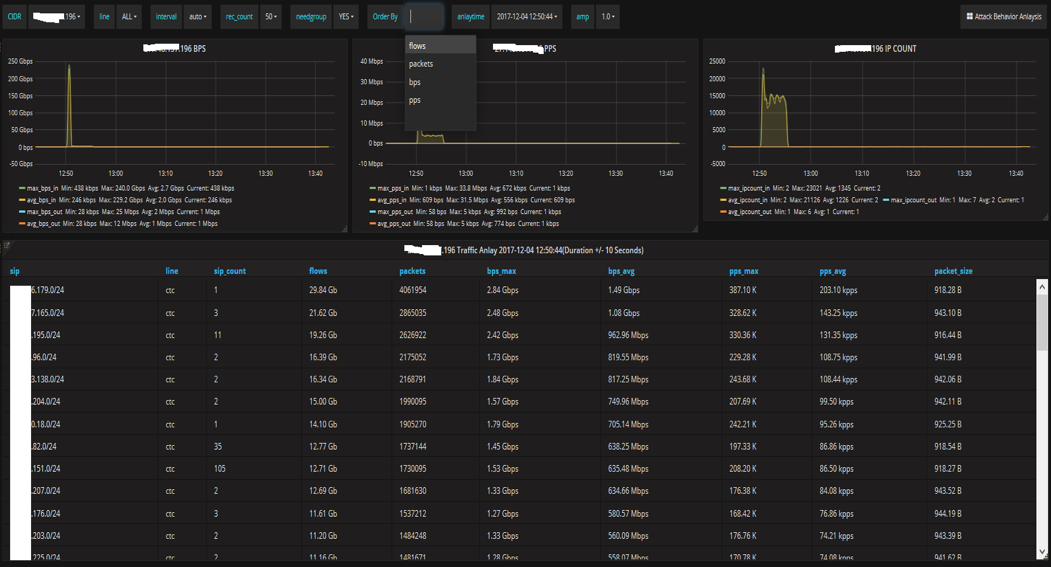This screenshot has height=567, width=1051.
Task: Open the Traffic Anlay table panel title menu
Action: point(523,250)
